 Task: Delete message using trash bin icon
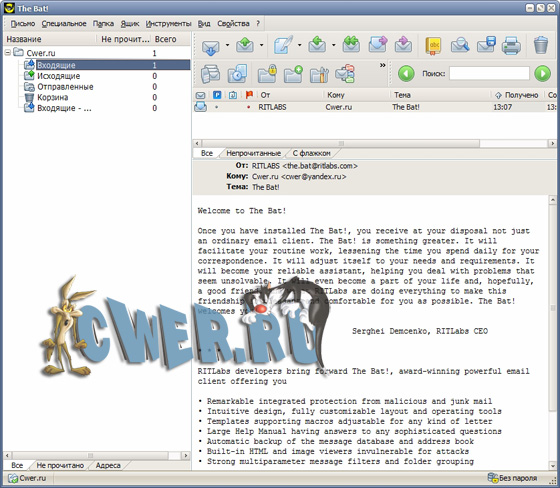point(541,45)
